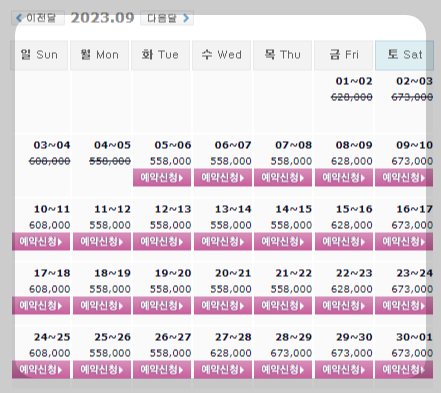
Task: Request reservation for 14~15
Action: (x=283, y=241)
